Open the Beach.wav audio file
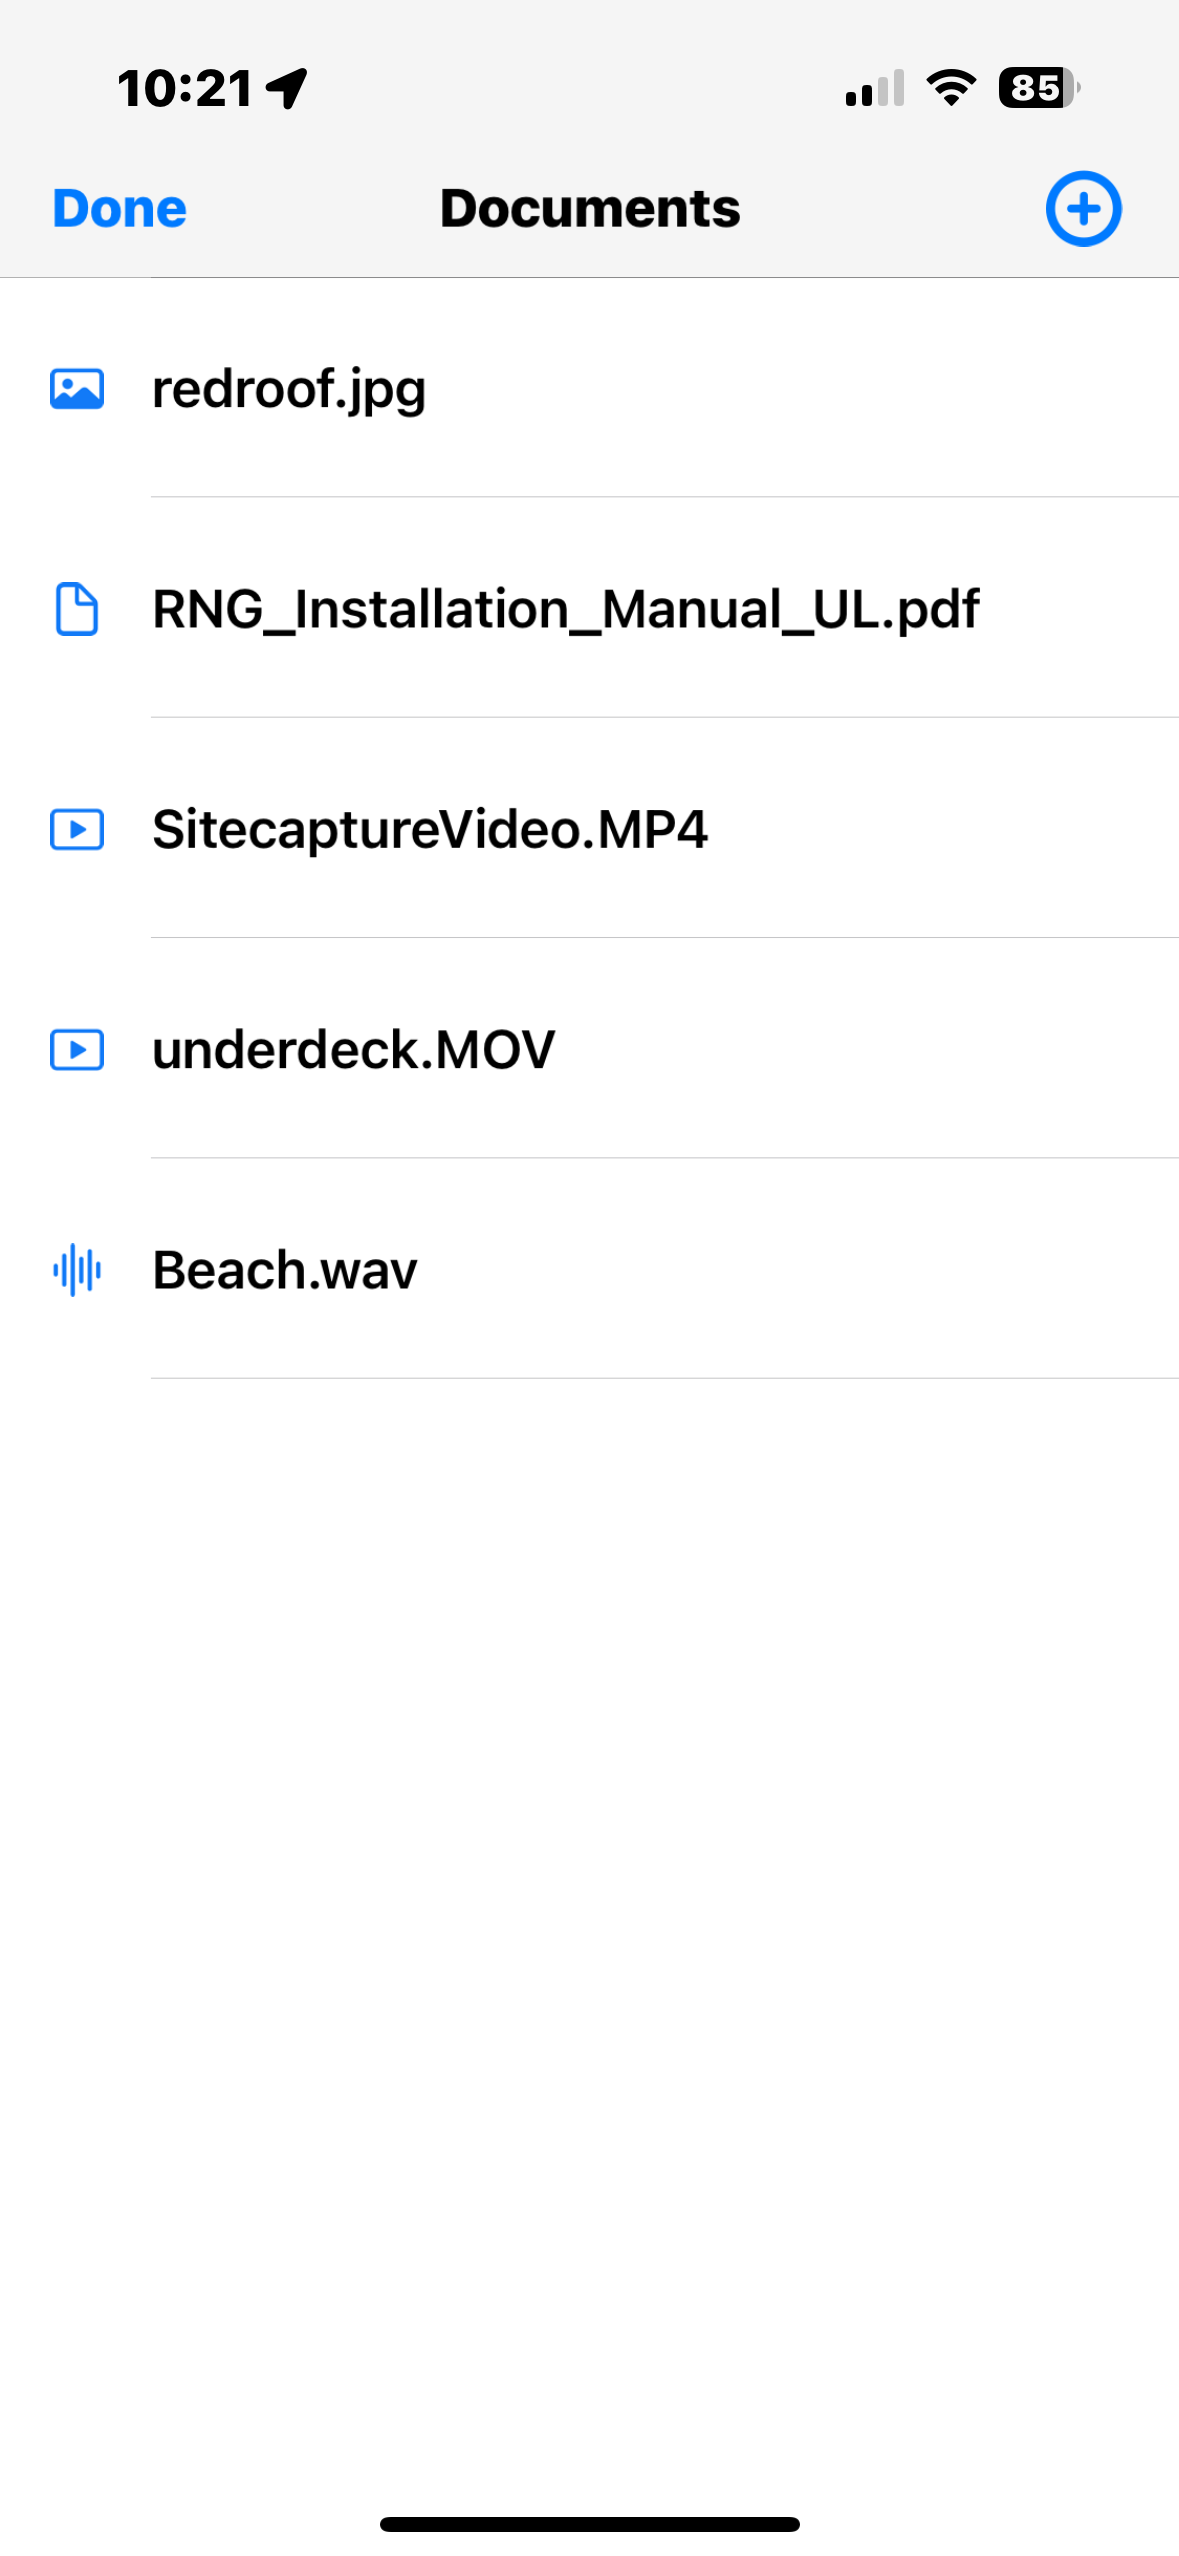This screenshot has width=1179, height=2556. [x=589, y=1269]
